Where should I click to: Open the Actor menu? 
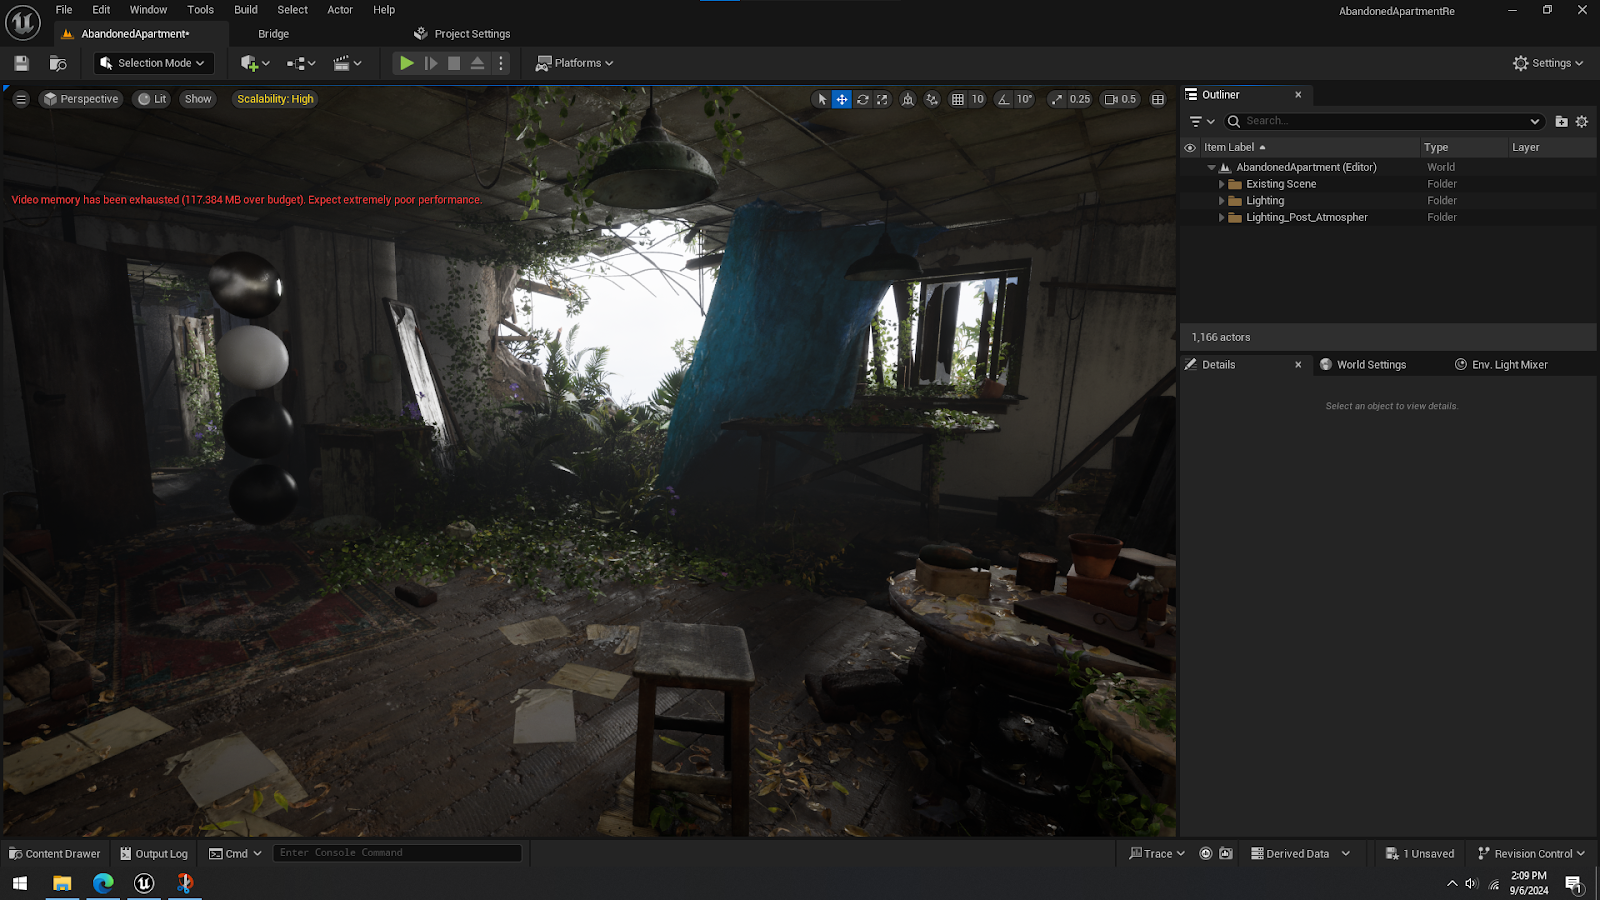[x=340, y=10]
